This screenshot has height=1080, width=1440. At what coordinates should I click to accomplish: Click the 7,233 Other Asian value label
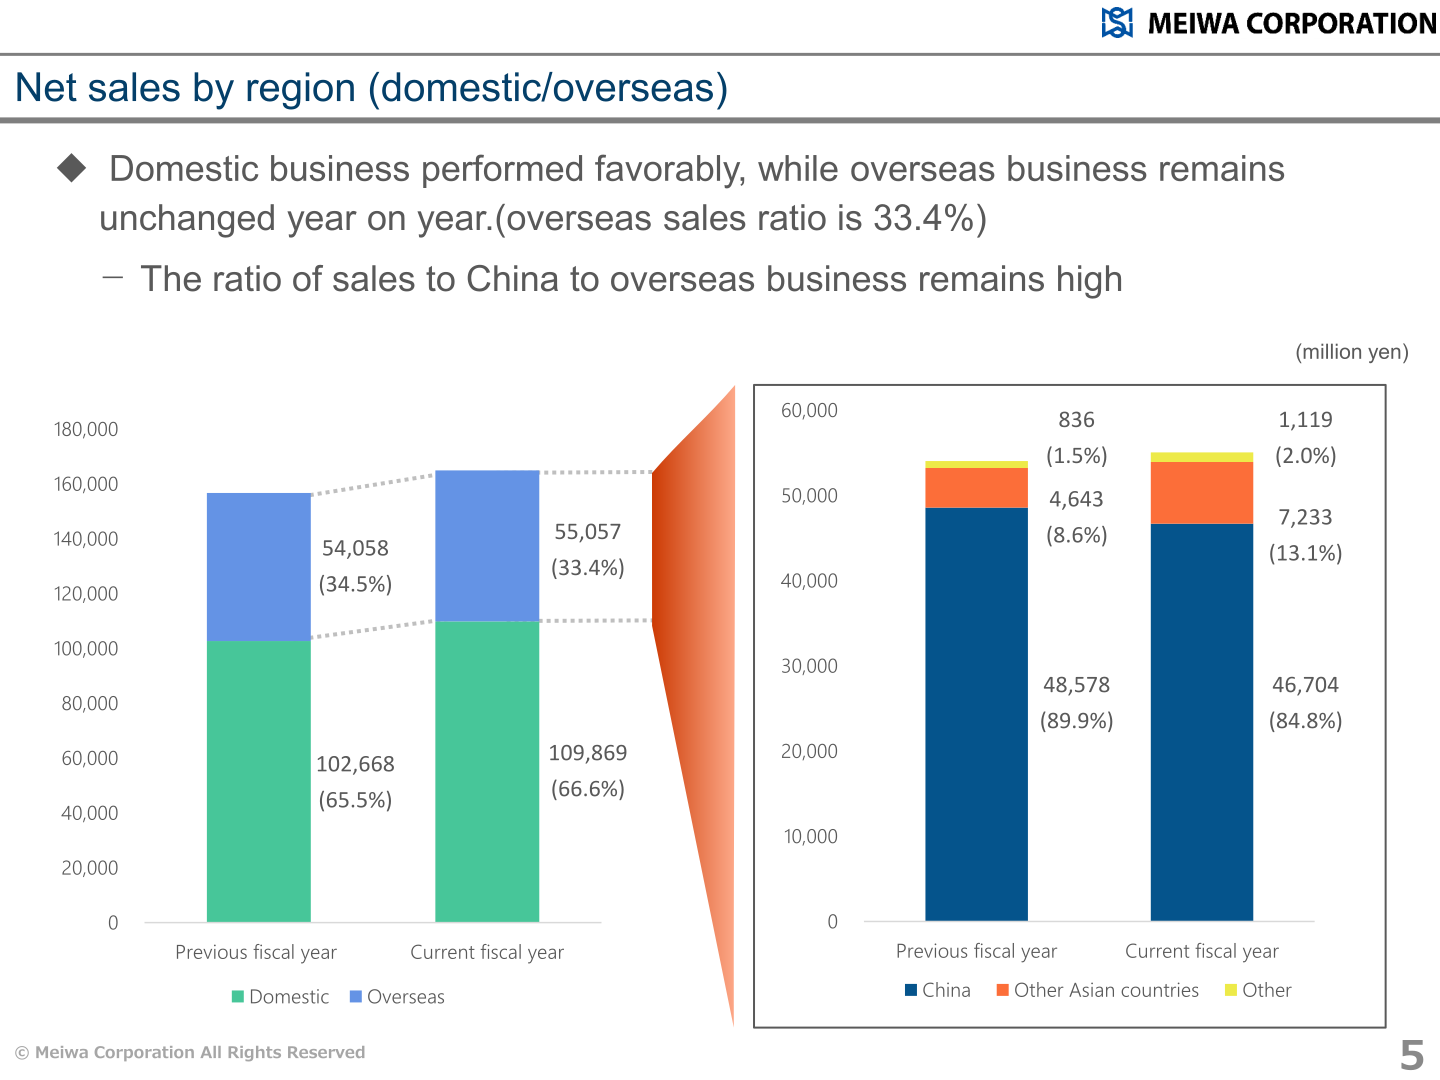coord(1305,517)
